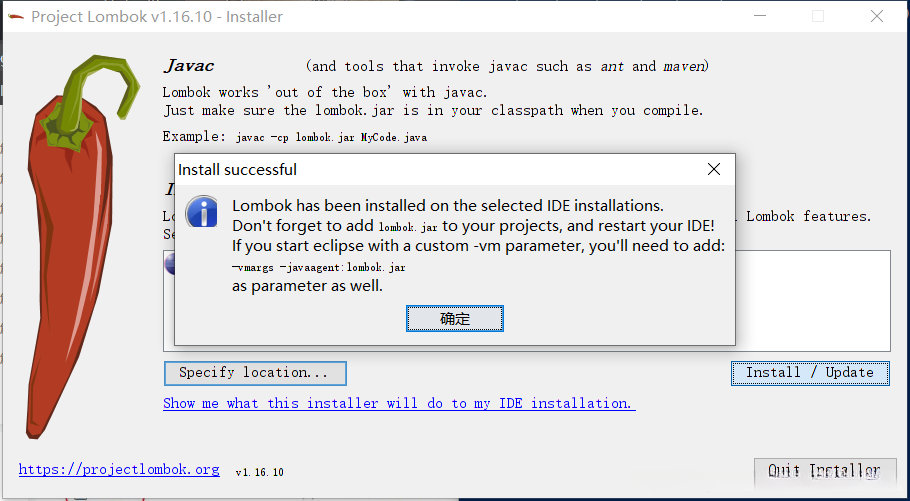Viewport: 910px width, 501px height.
Task: Close the Install successful dialog
Action: point(714,169)
